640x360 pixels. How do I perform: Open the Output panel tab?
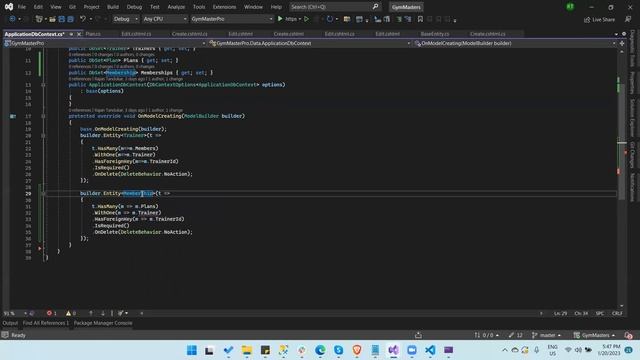(10, 323)
